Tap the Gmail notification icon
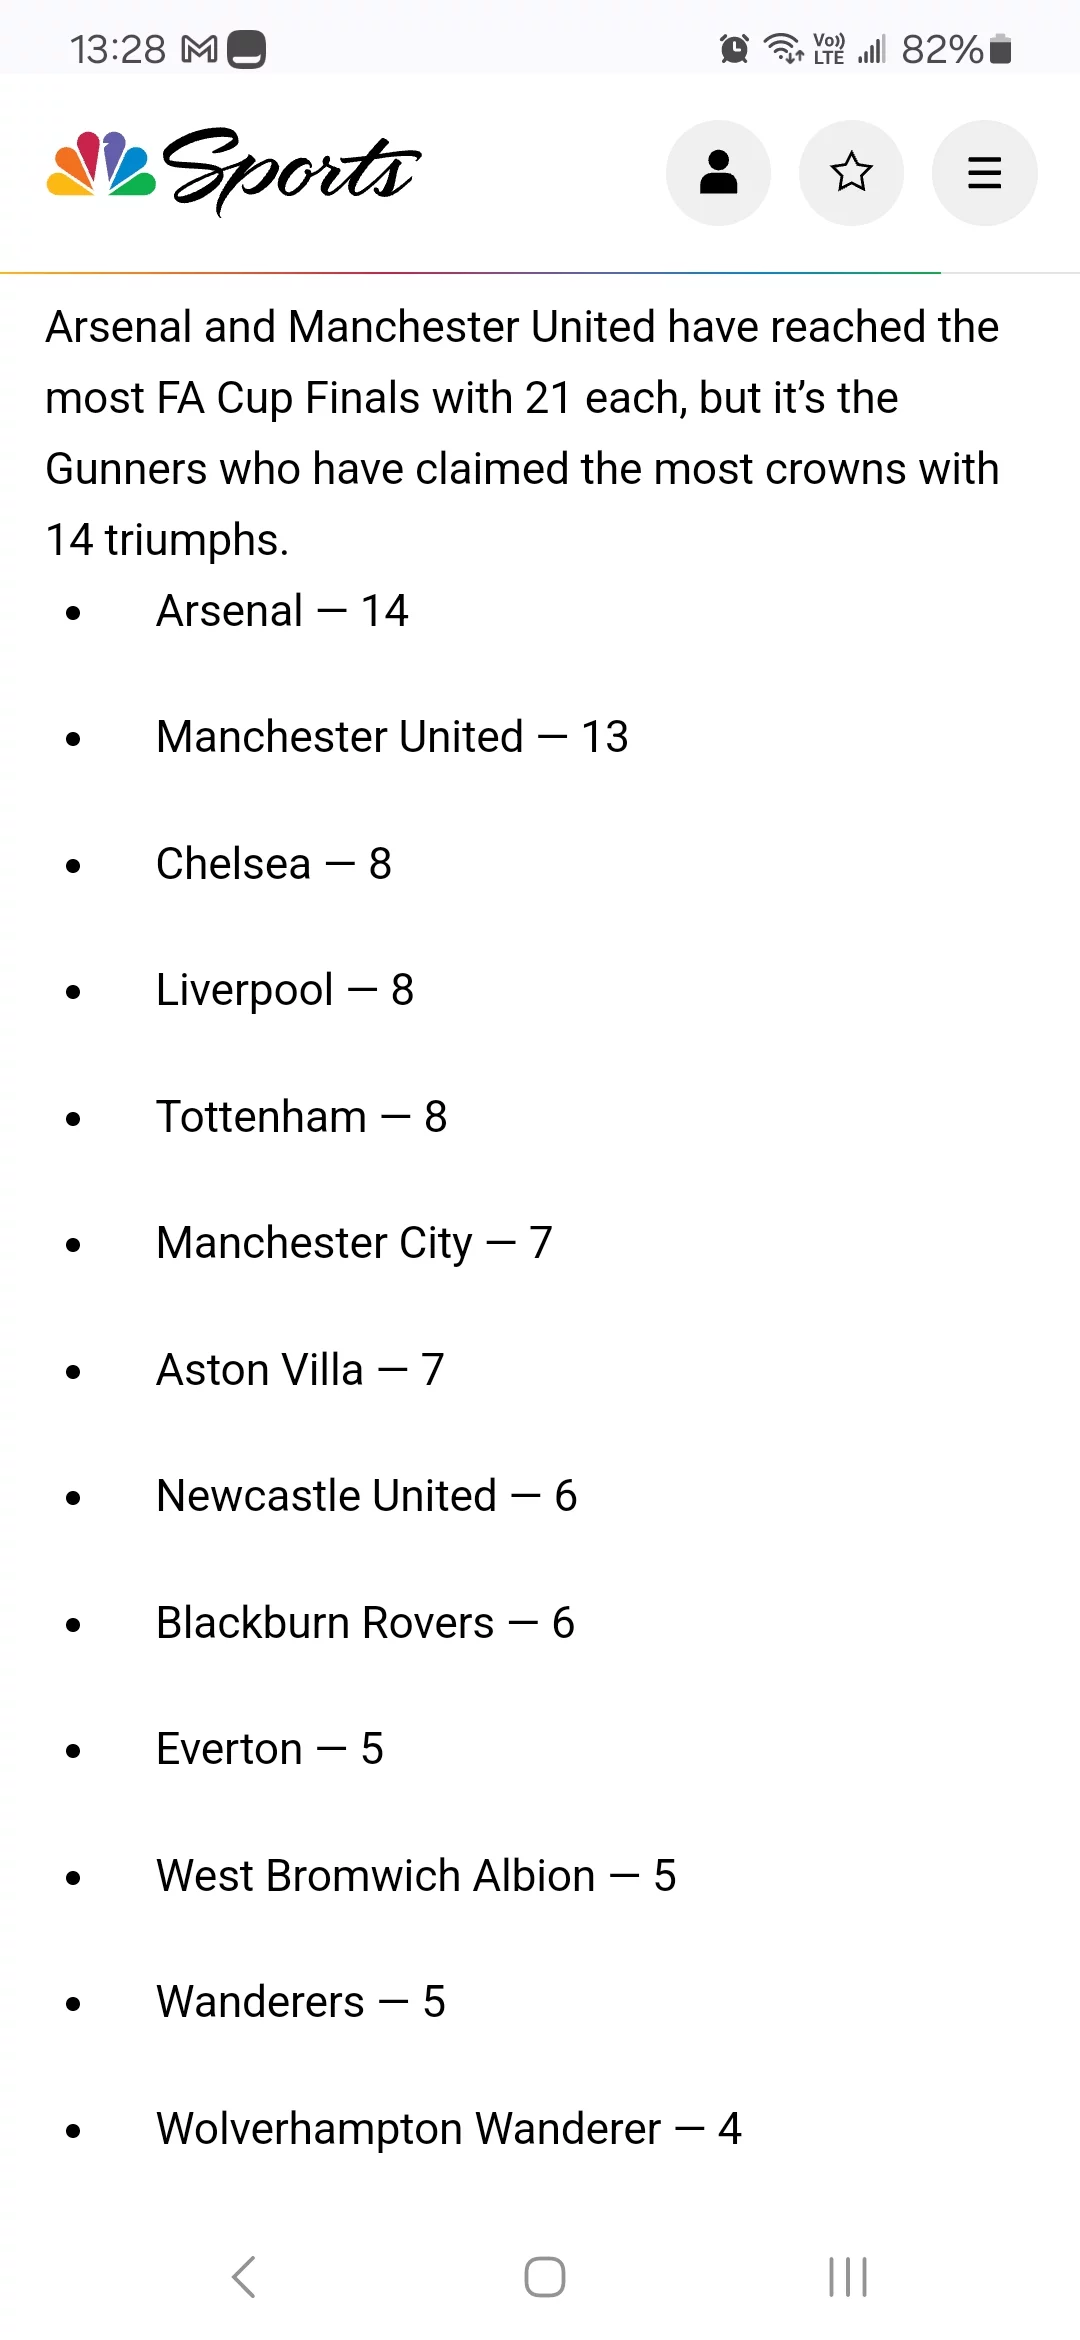This screenshot has width=1080, height=2340. 199,49
